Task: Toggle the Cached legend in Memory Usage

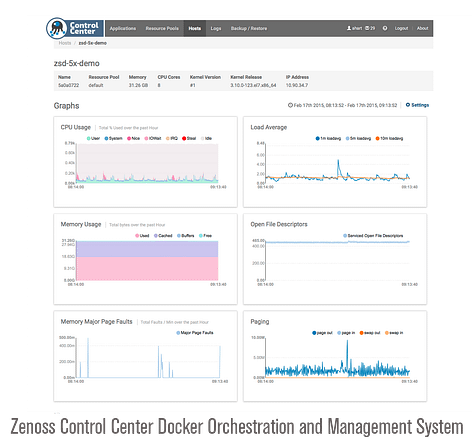Action: tap(163, 236)
